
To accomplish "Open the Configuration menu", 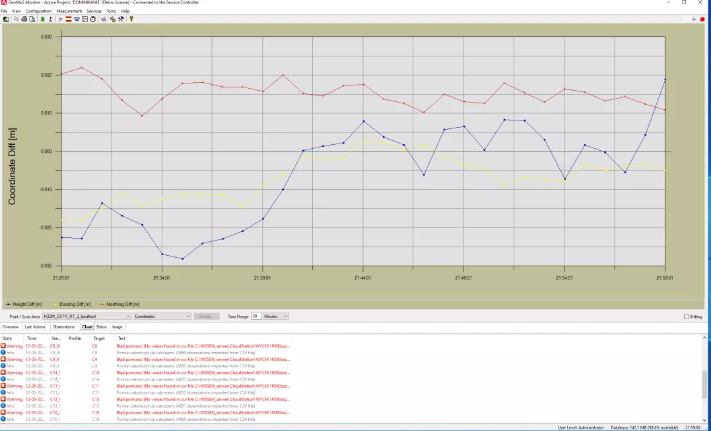I will click(38, 11).
